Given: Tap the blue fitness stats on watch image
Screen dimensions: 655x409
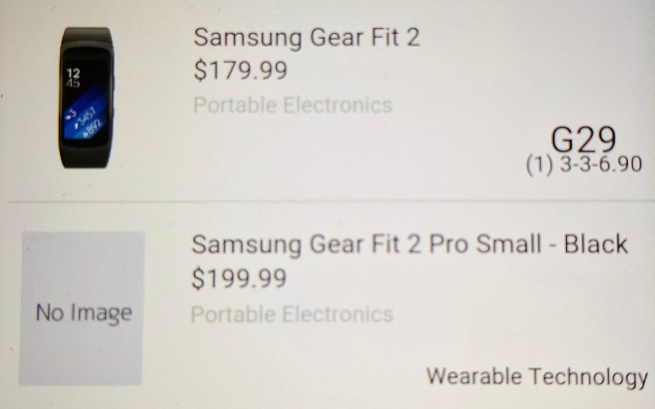Looking at the screenshot, I should (x=85, y=123).
